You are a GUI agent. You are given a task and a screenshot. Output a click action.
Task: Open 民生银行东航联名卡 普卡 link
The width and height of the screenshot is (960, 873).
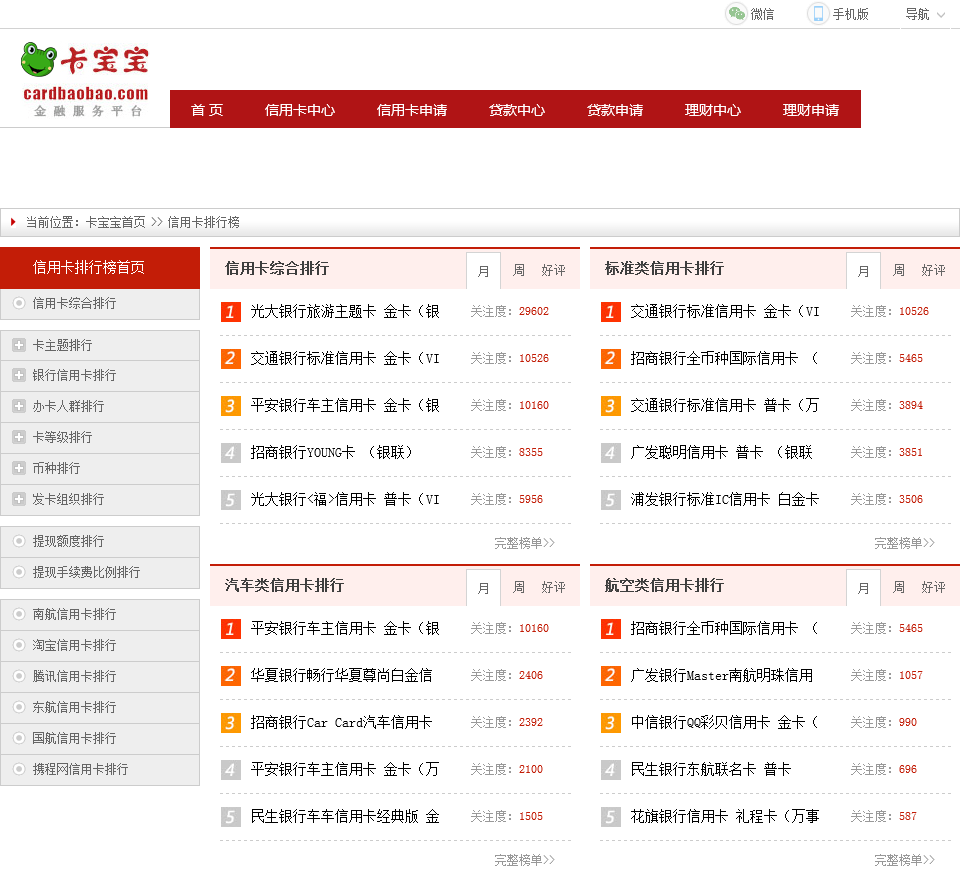711,769
